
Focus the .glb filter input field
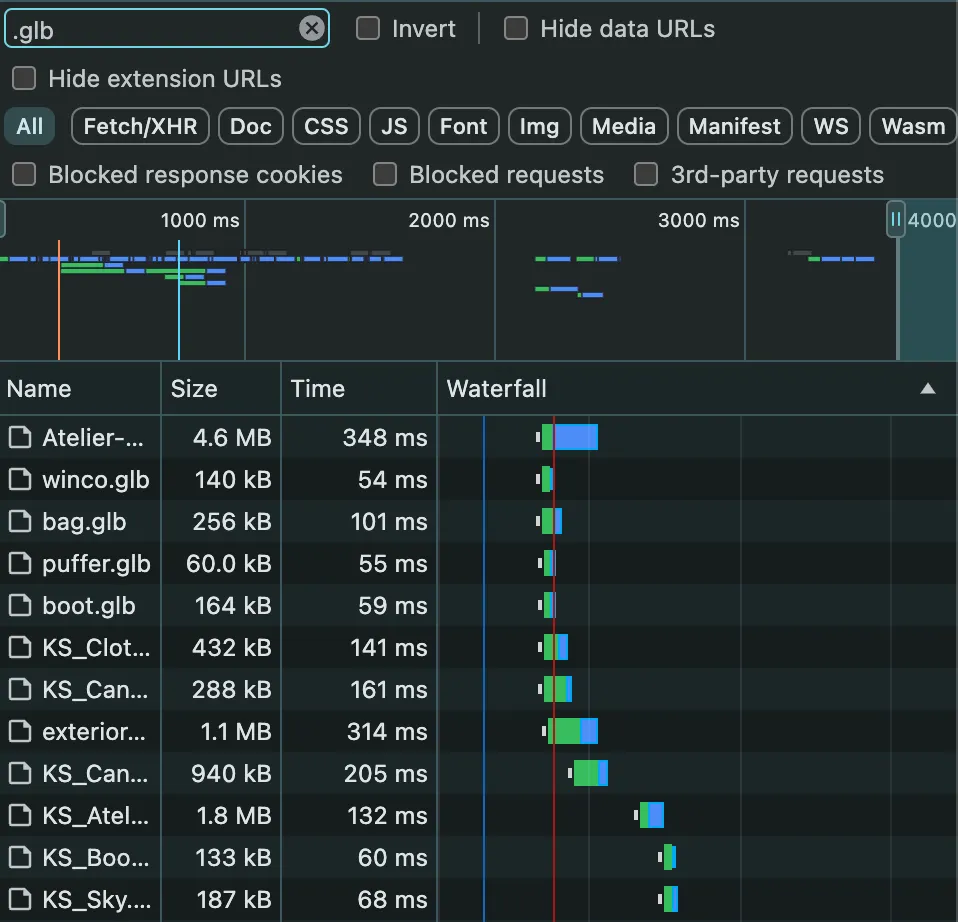click(x=153, y=29)
